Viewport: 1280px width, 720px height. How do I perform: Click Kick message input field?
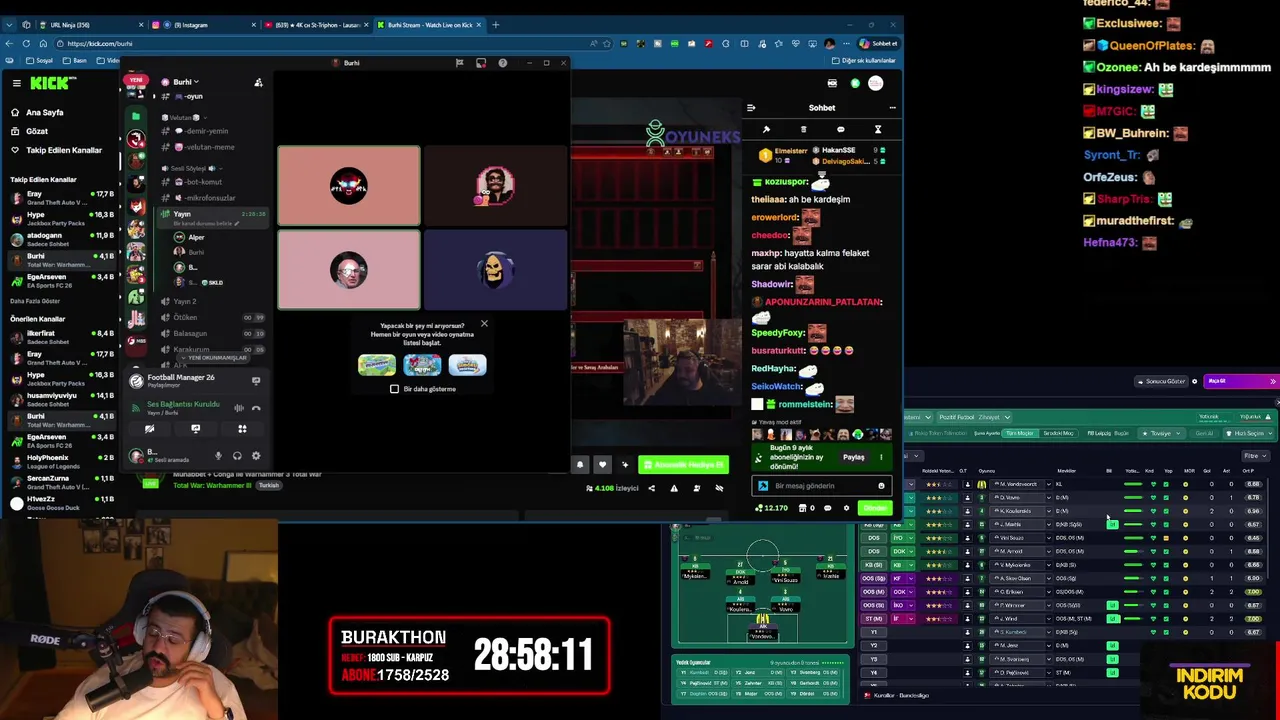821,486
